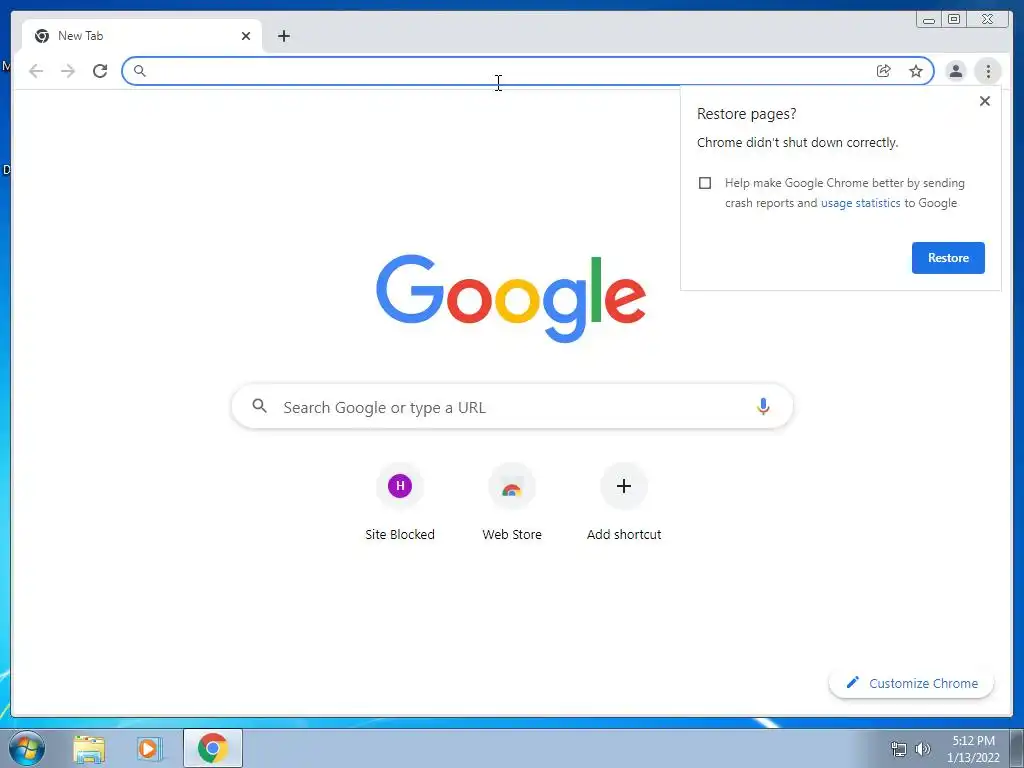Open the volume speaker tray icon
This screenshot has height=768, width=1024.
922,749
